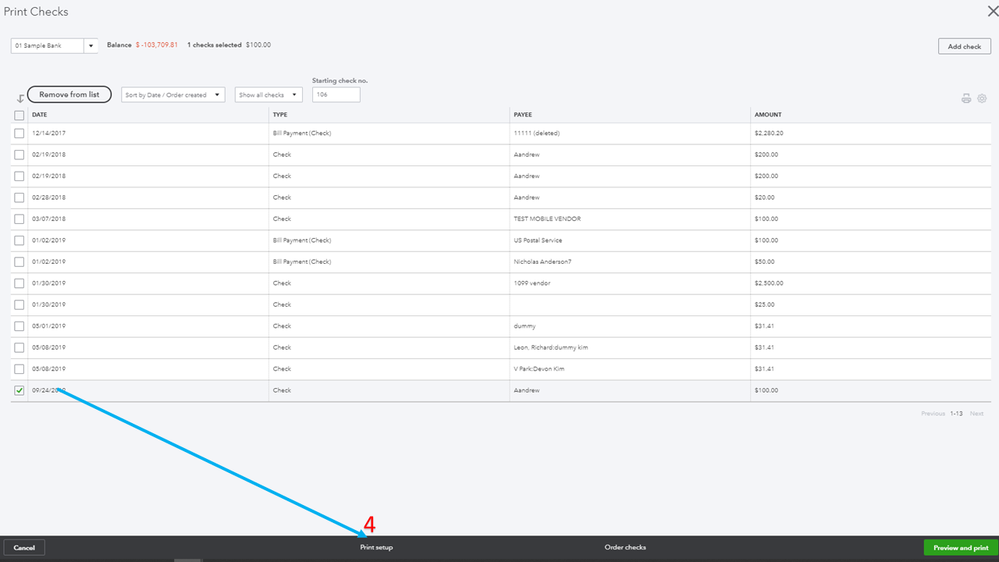
Task: Check the 1099 vendor row checkbox
Action: [x=19, y=283]
